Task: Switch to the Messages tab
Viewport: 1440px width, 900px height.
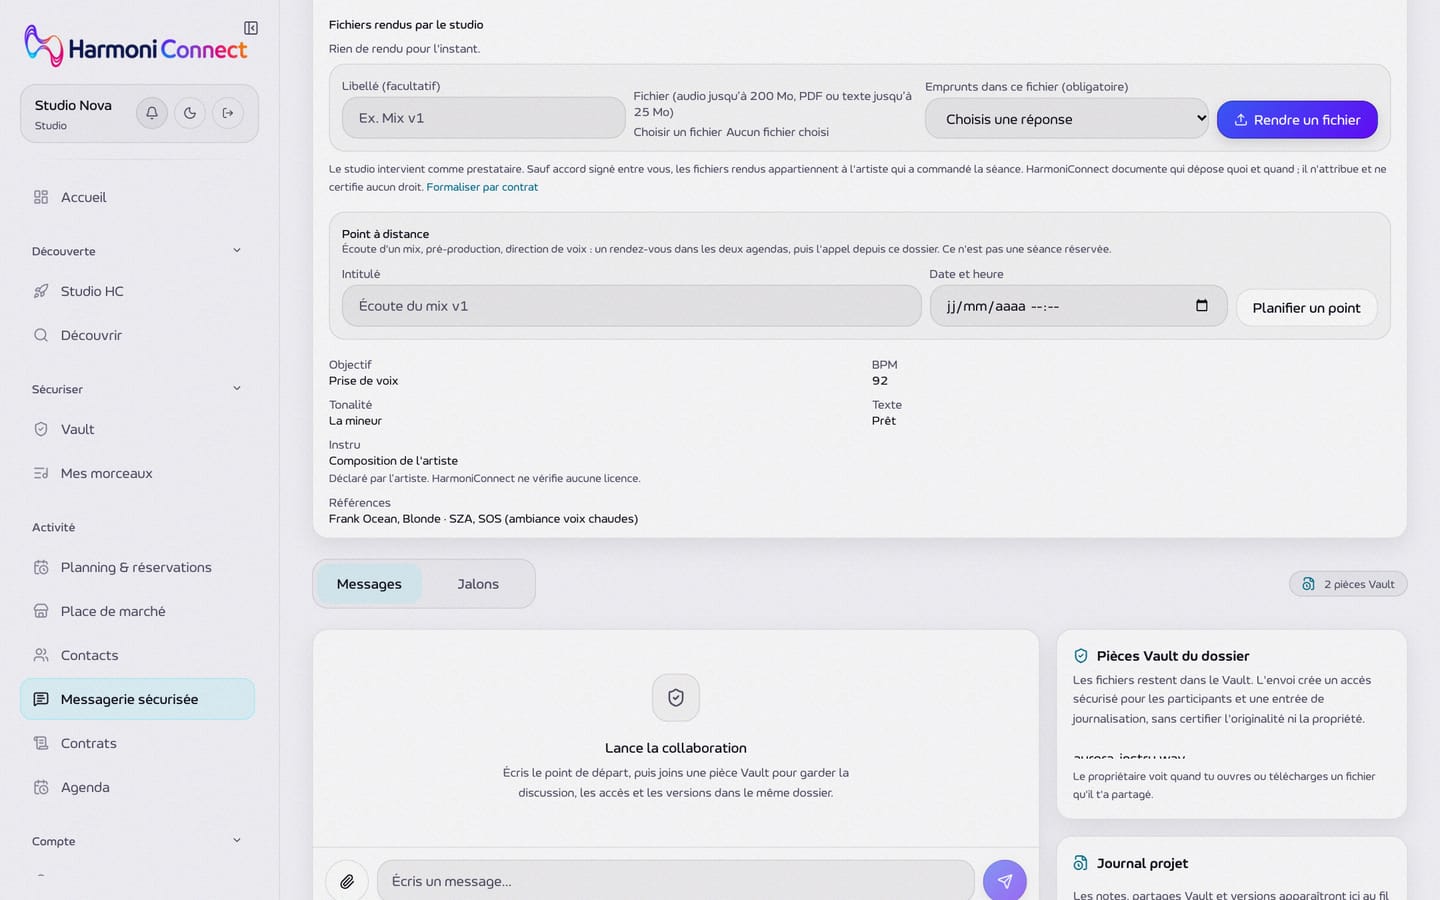Action: point(369,584)
